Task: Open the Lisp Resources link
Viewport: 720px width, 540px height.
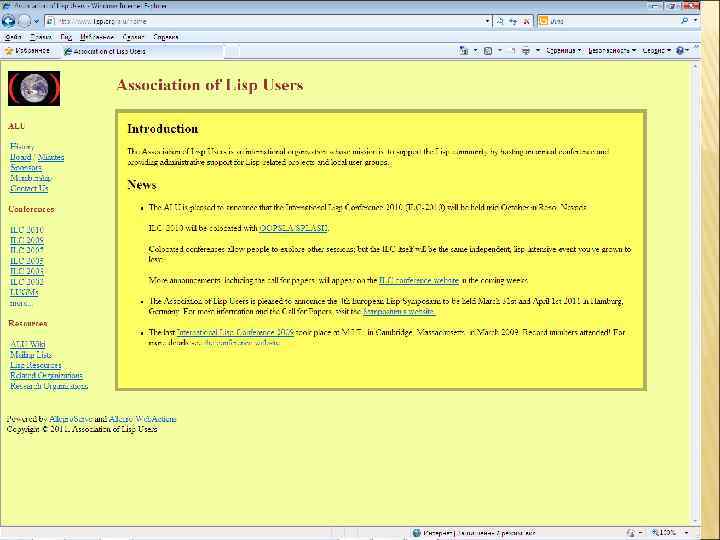Action: 35,366
